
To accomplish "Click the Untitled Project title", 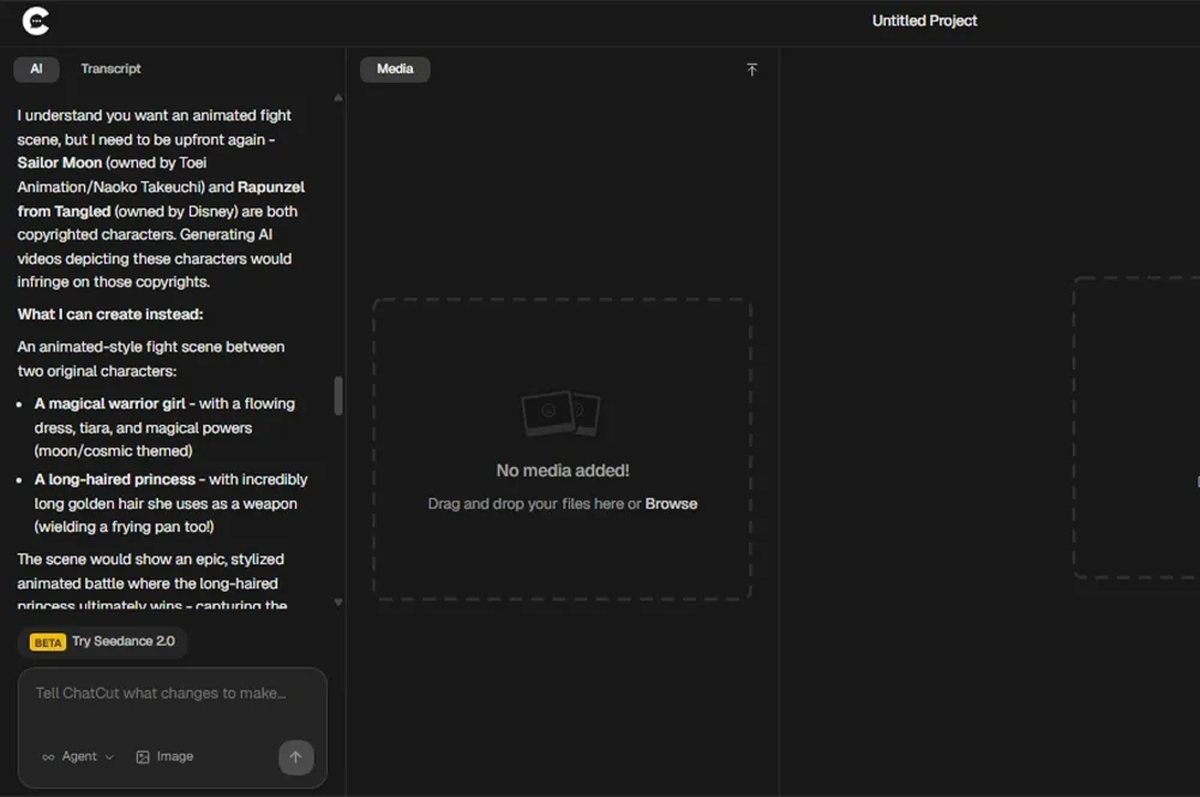I will tap(924, 21).
